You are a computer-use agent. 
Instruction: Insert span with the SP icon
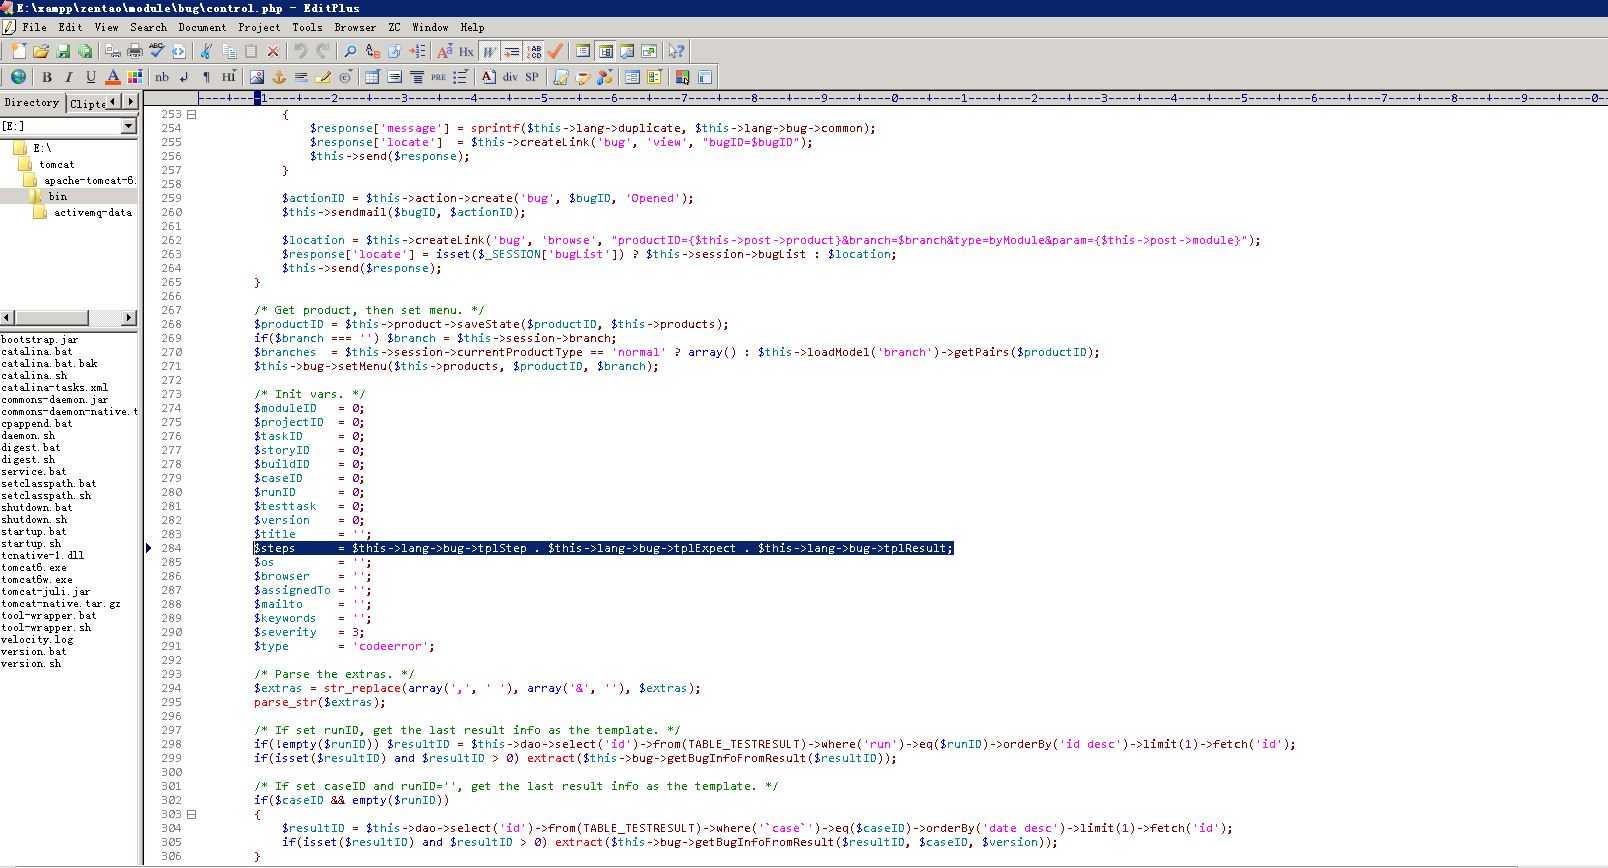pyautogui.click(x=532, y=77)
